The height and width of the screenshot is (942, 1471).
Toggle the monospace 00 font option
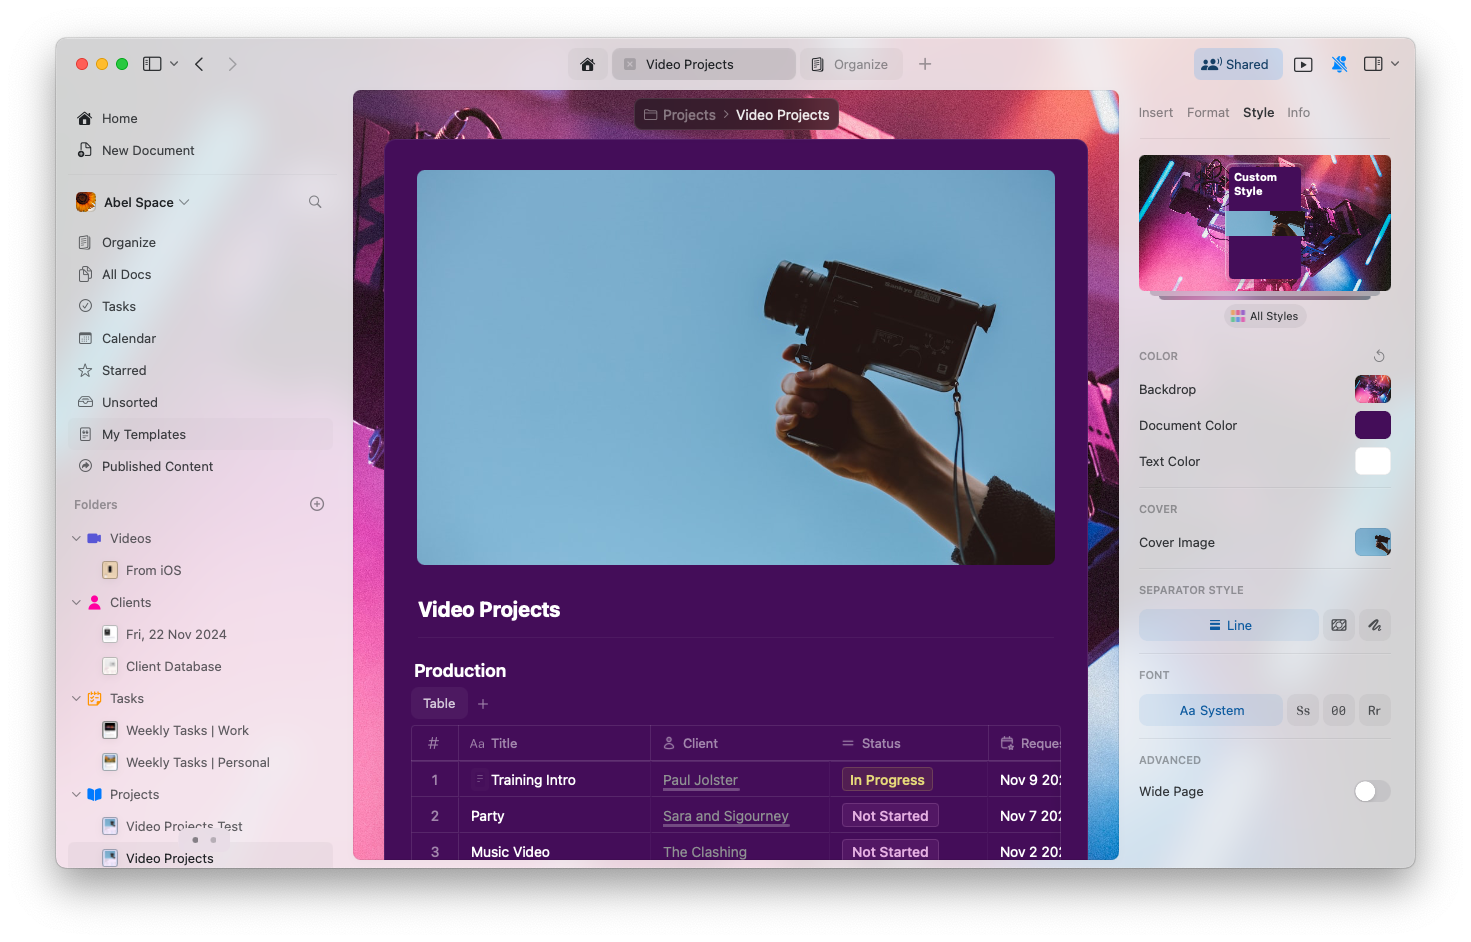(1339, 710)
